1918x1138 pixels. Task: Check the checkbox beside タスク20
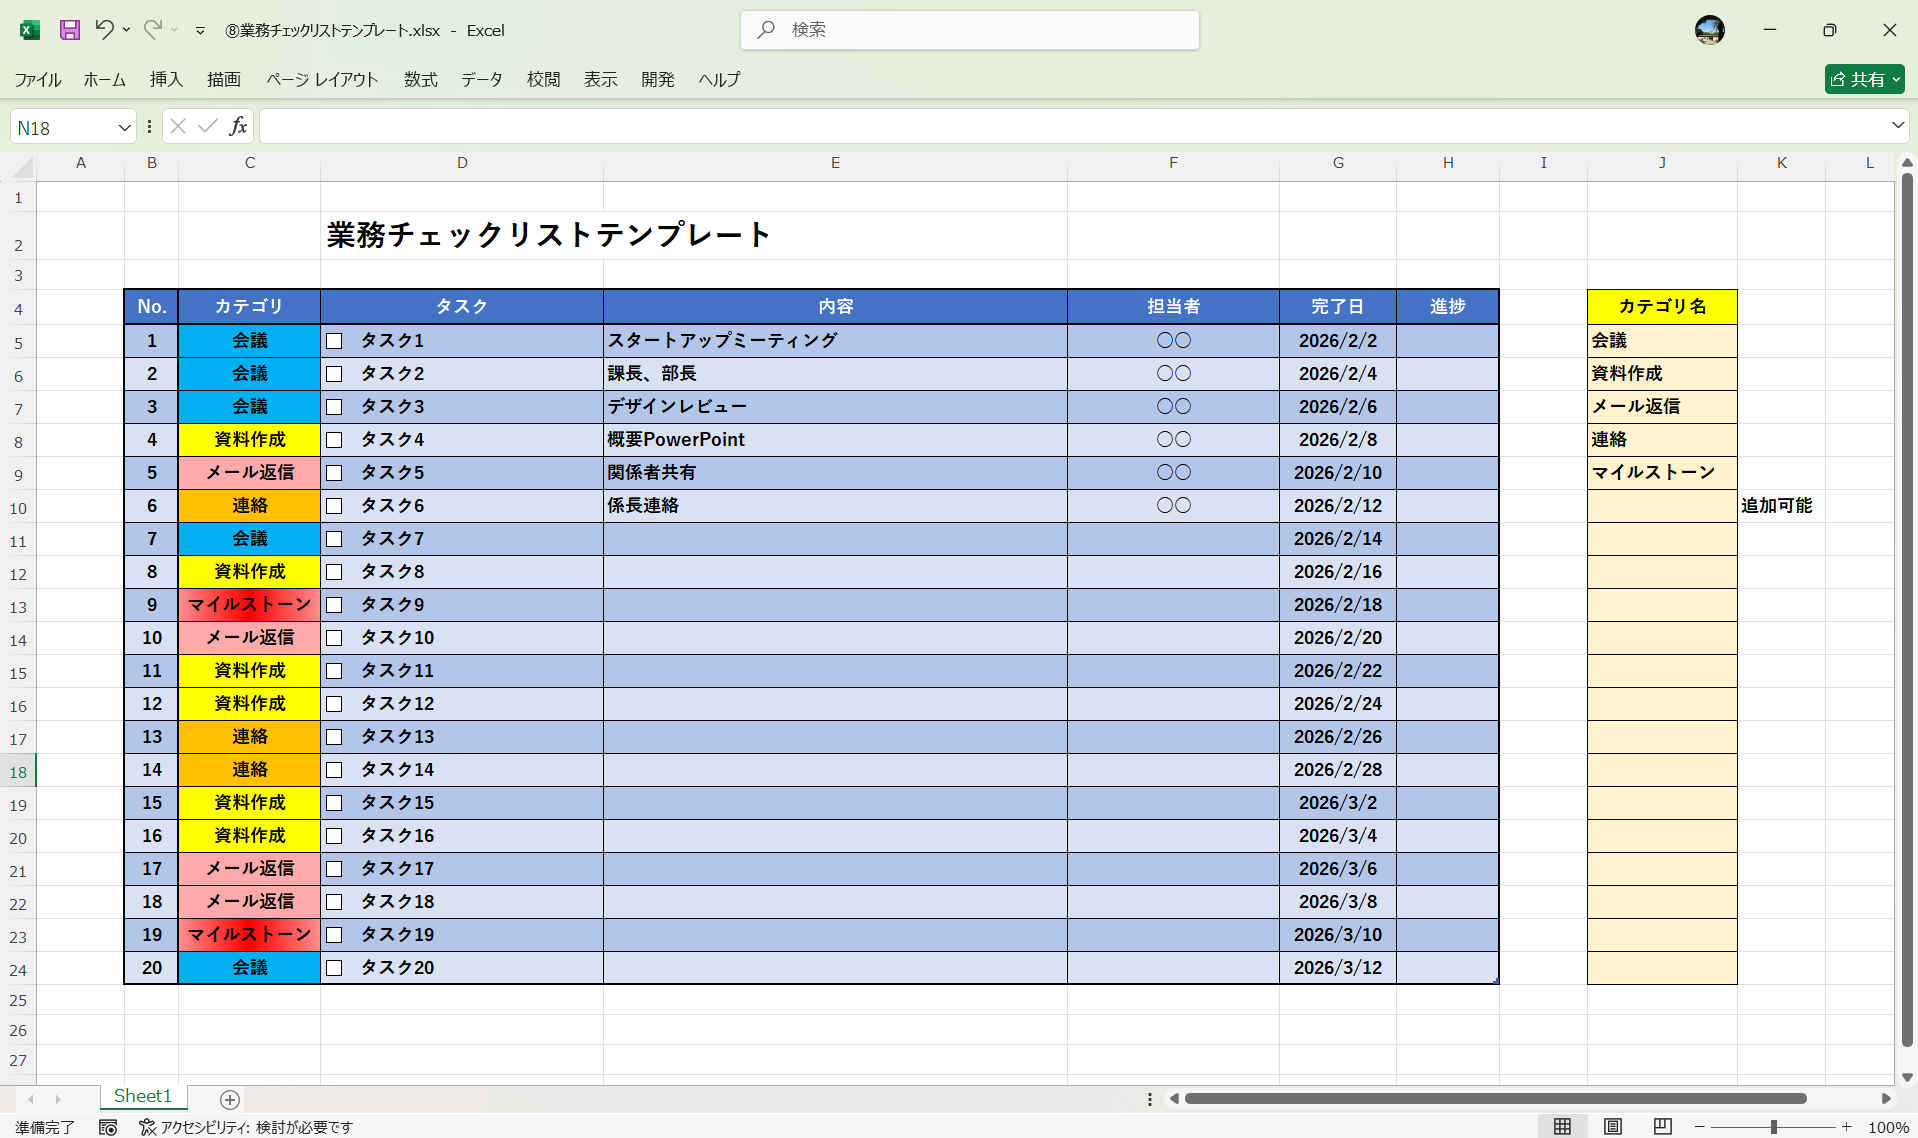click(335, 967)
